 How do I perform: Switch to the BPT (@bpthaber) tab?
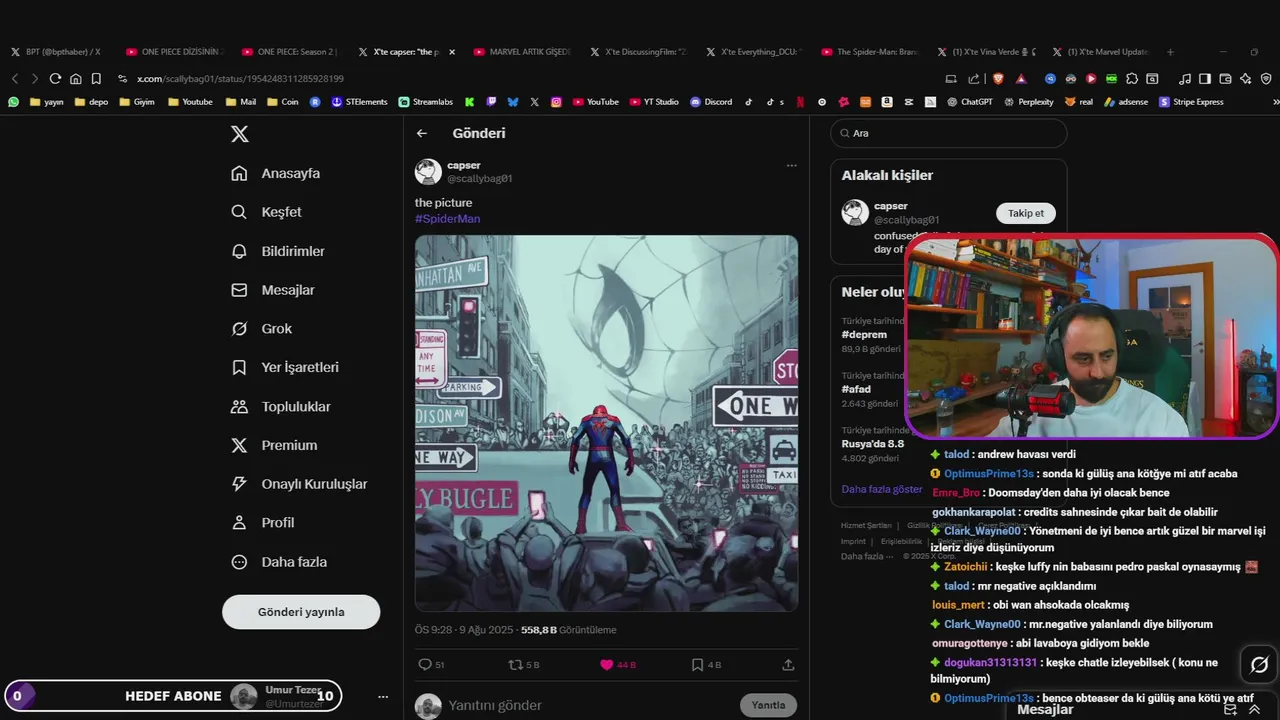click(56, 52)
